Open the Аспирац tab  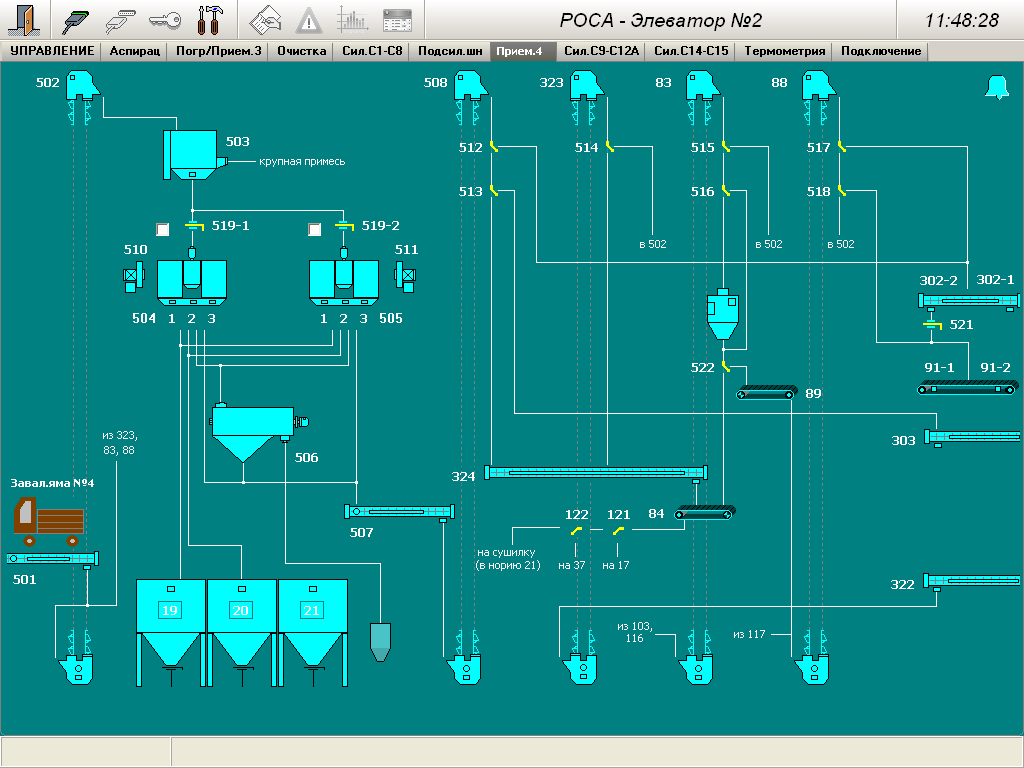[x=134, y=52]
